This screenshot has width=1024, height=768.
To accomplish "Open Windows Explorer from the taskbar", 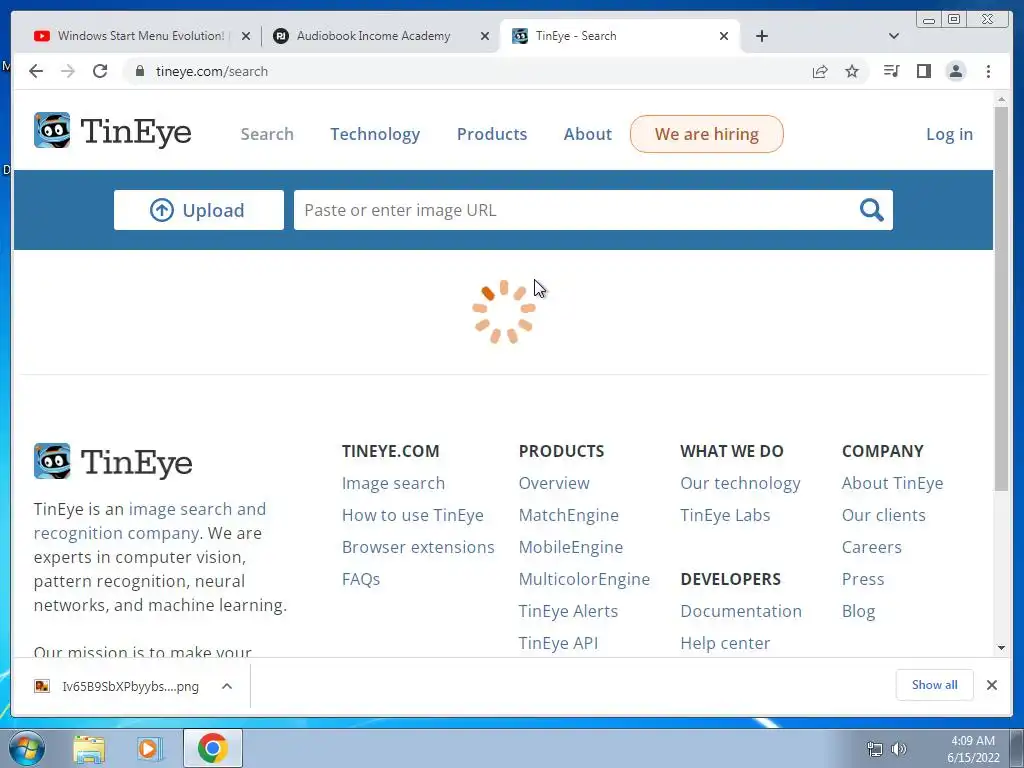I will pos(89,749).
